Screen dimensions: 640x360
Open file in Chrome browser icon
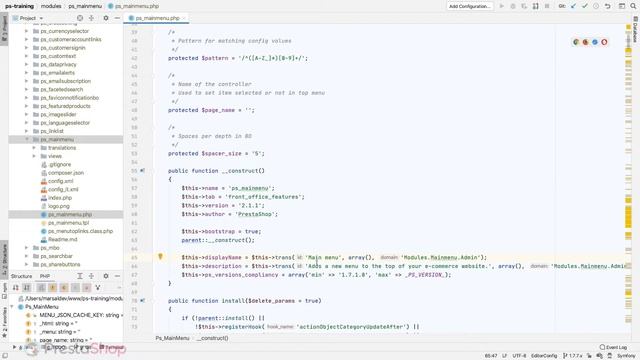tap(576, 42)
